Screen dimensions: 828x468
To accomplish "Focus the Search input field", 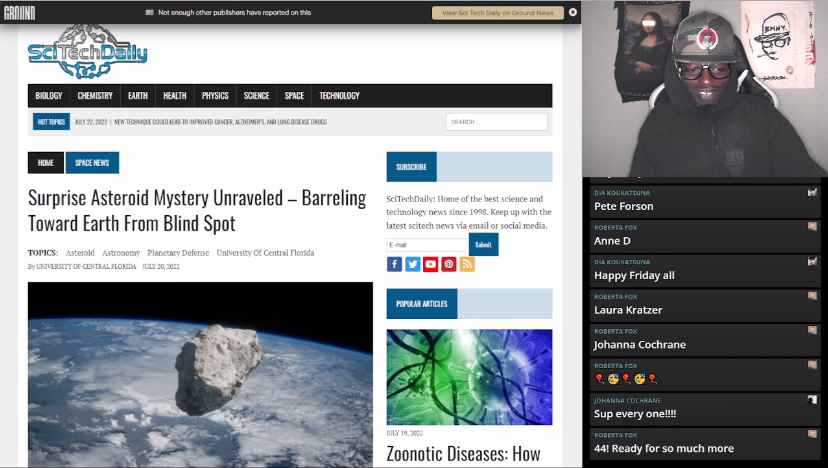I will (x=496, y=122).
